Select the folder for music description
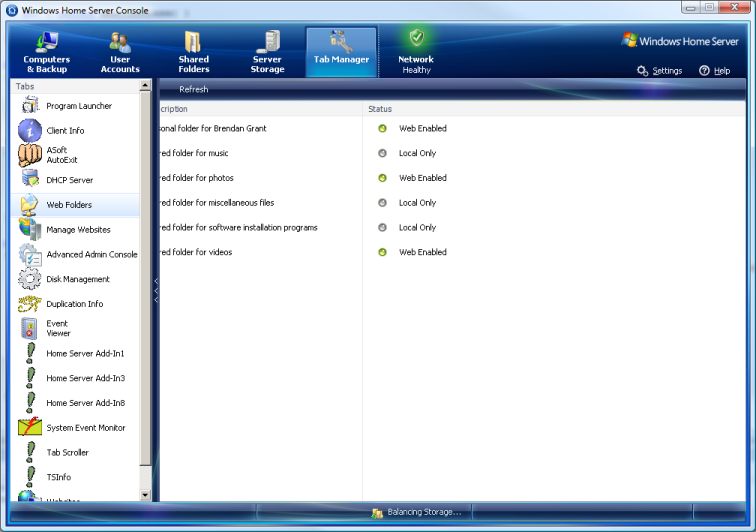 pos(194,153)
